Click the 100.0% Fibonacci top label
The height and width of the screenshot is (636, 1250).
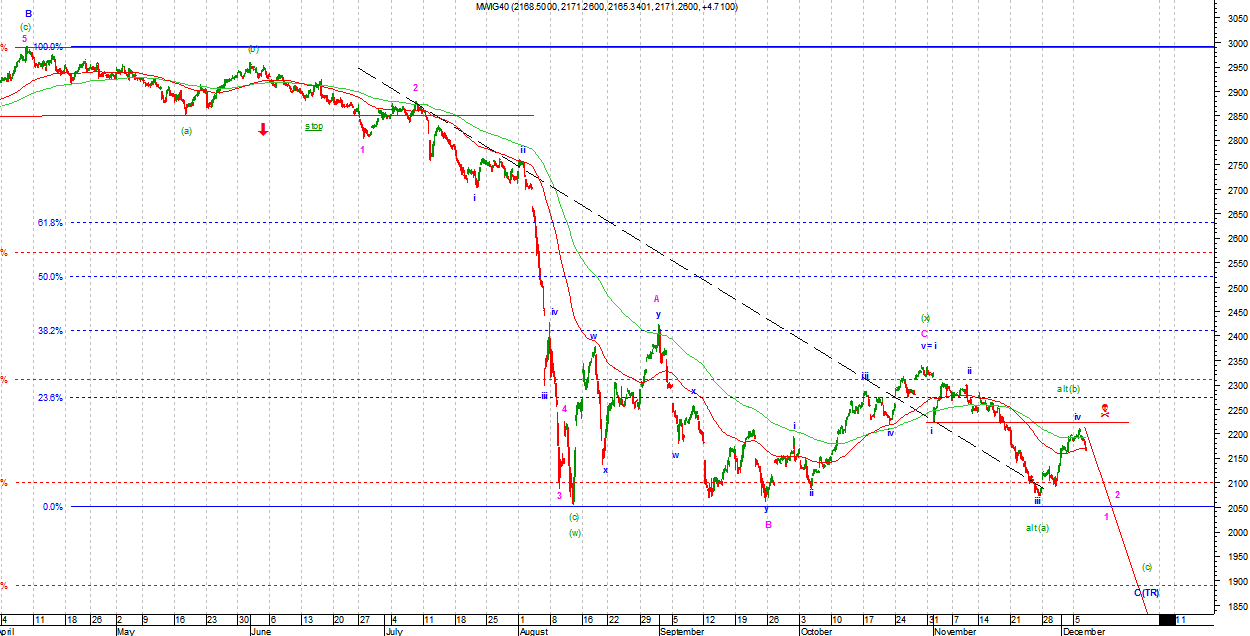click(x=48, y=47)
